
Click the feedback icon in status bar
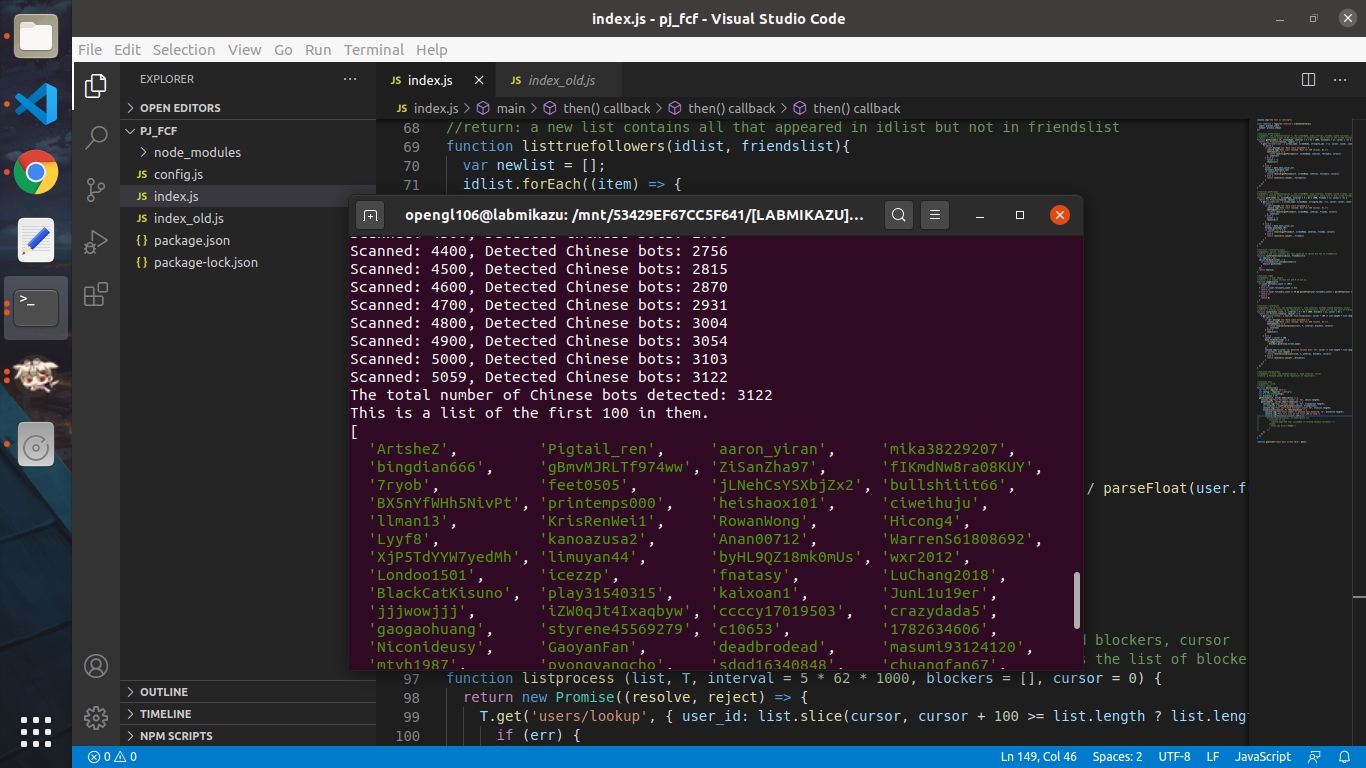pyautogui.click(x=1314, y=757)
